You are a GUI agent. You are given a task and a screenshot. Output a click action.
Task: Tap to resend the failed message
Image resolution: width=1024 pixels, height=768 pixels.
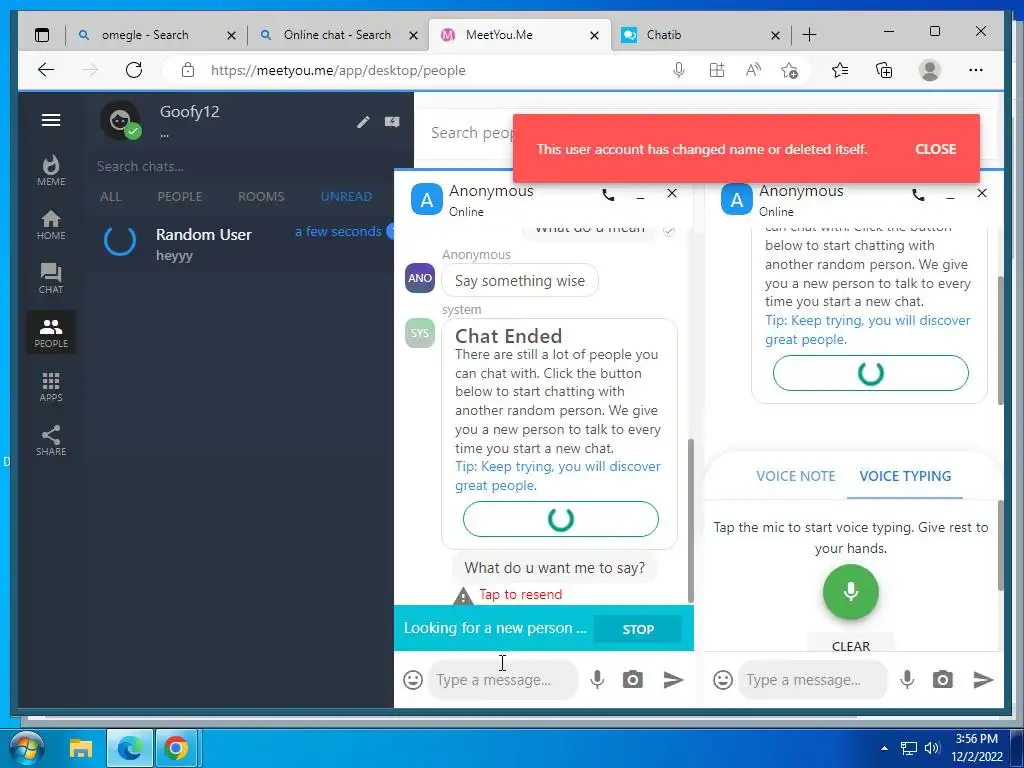[520, 594]
